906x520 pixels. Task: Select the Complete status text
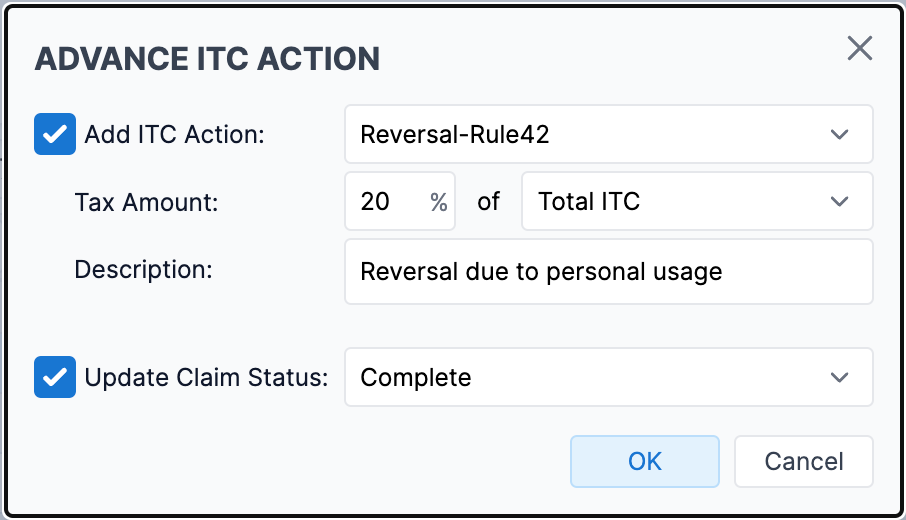[416, 377]
